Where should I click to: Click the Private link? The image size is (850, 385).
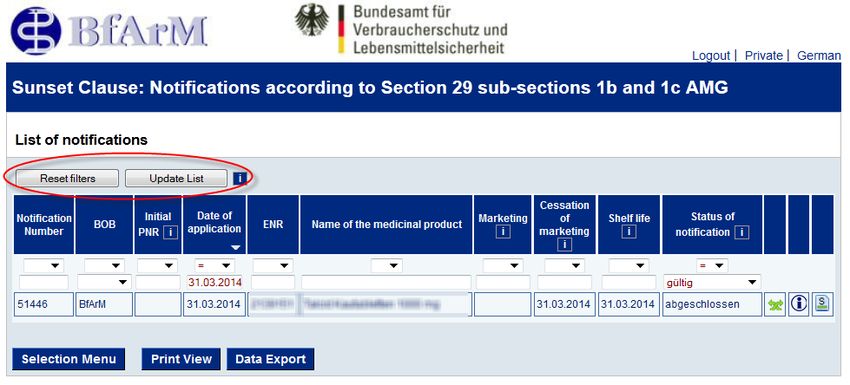pos(763,55)
